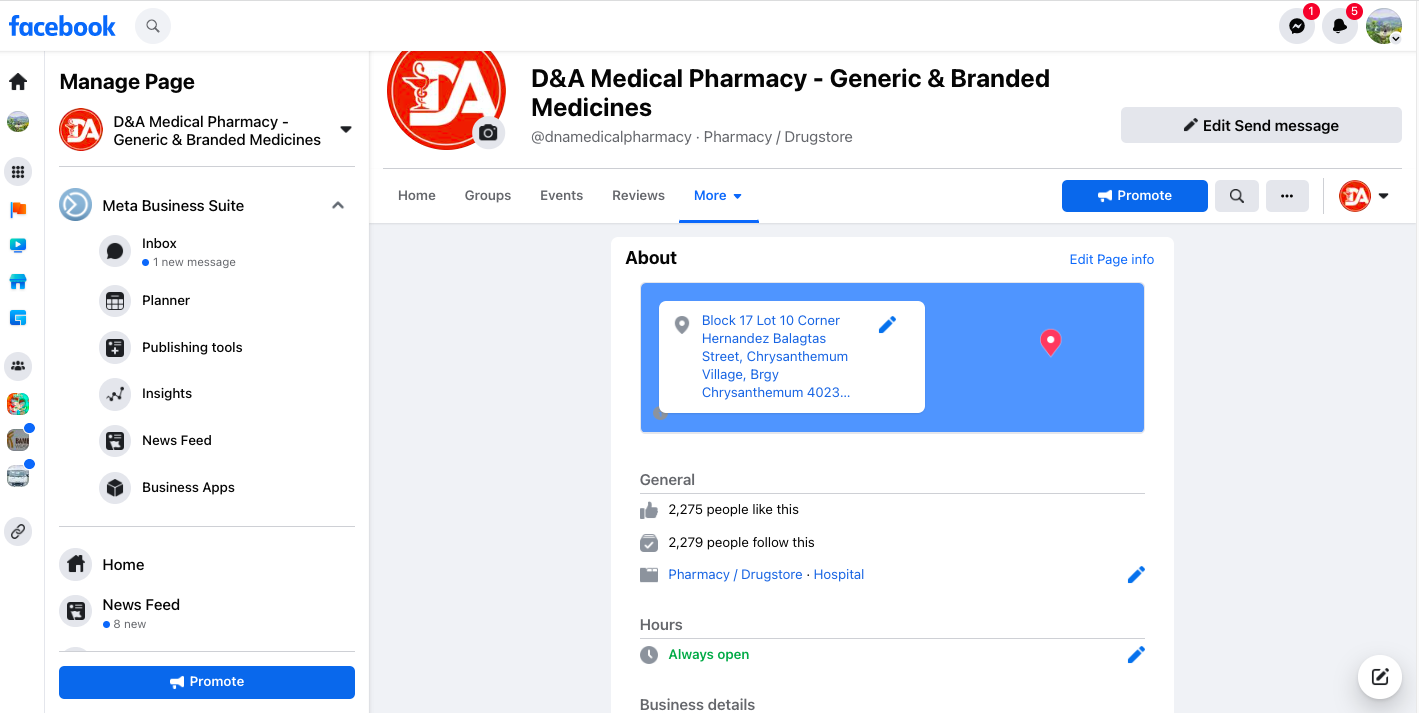The width and height of the screenshot is (1419, 713).
Task: Open Inbox in Meta Business Suite
Action: [x=159, y=244]
